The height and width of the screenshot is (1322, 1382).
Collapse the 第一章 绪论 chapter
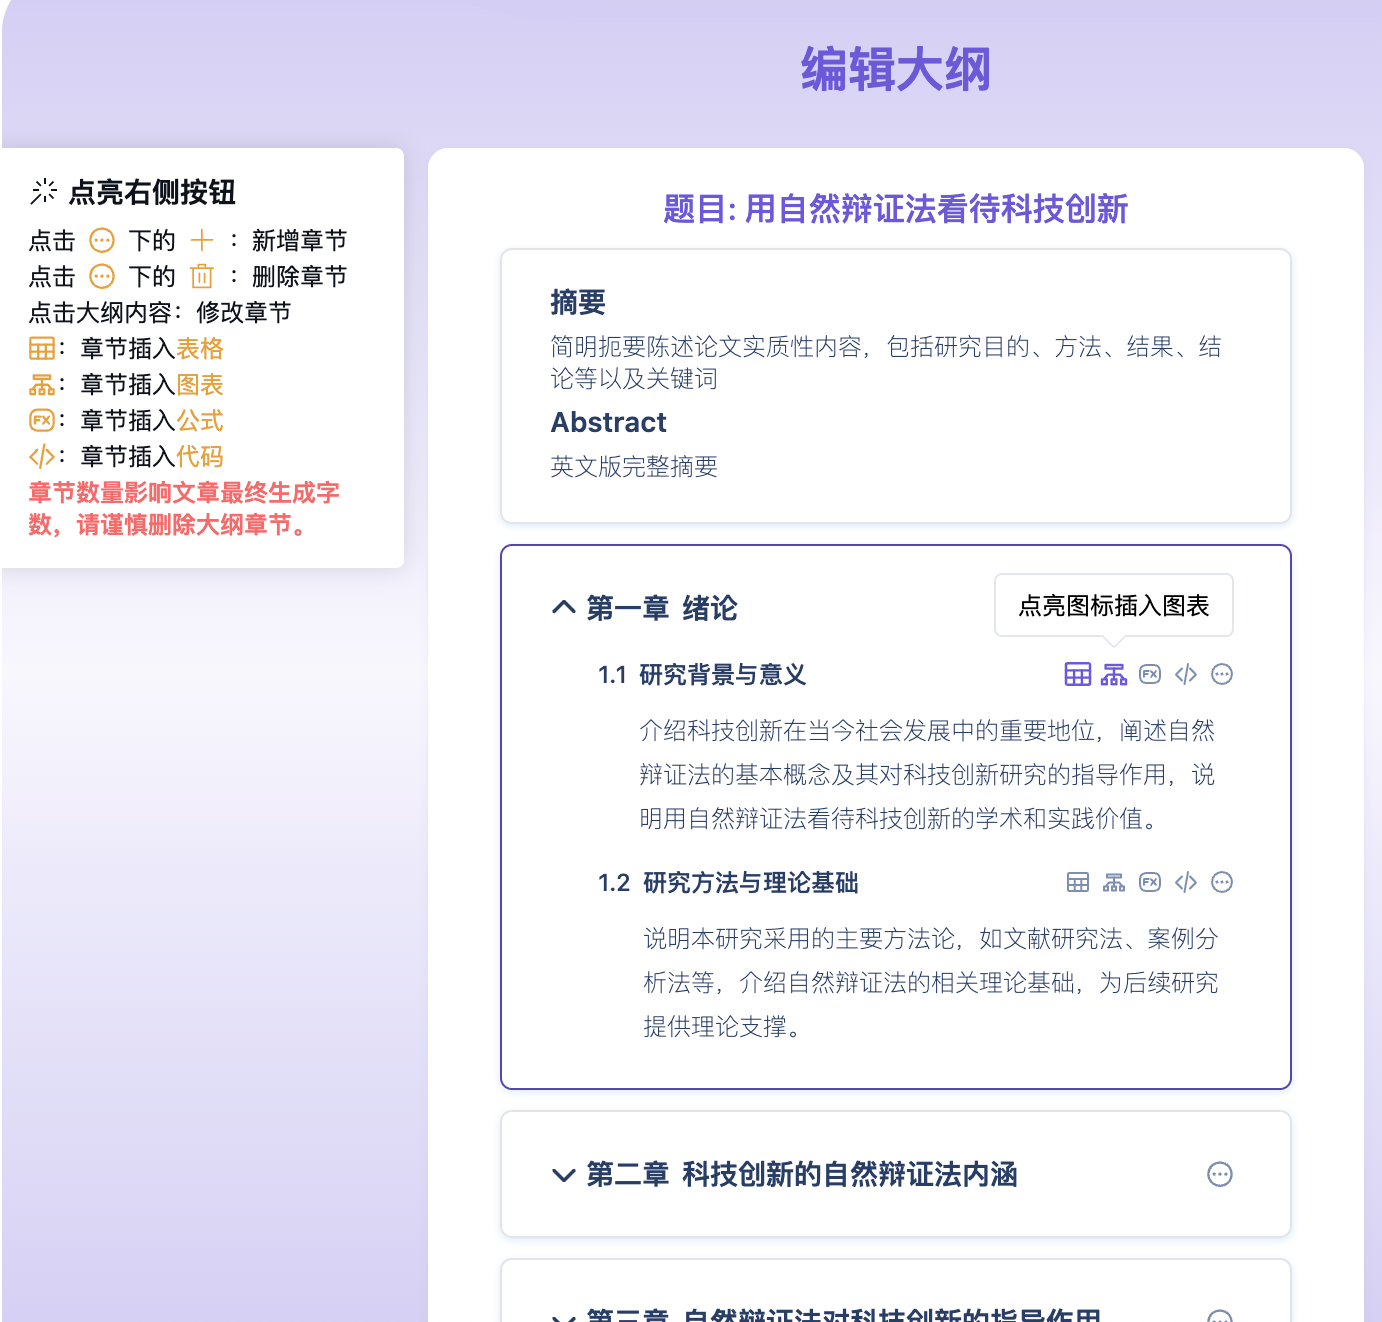click(x=562, y=608)
